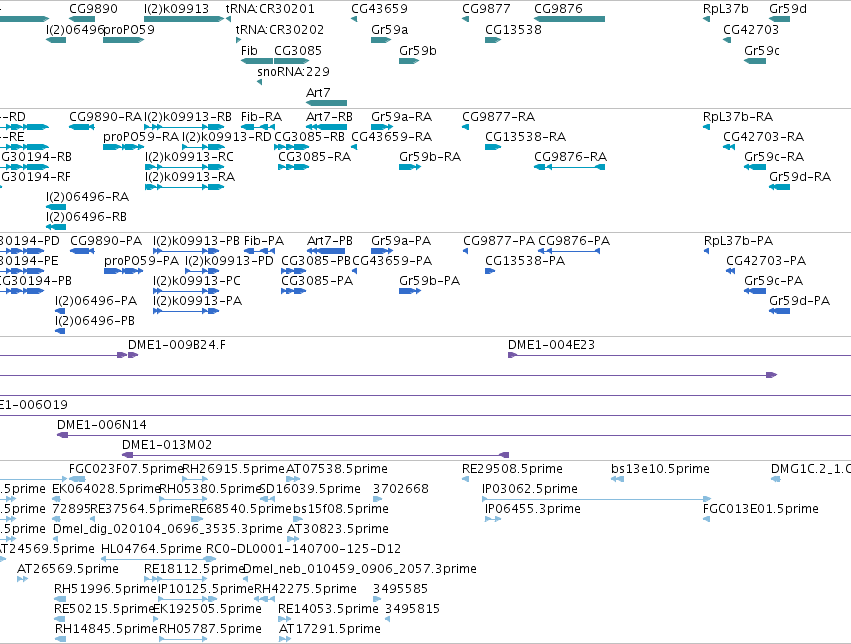Select the CG9876 gene bar

point(569,19)
